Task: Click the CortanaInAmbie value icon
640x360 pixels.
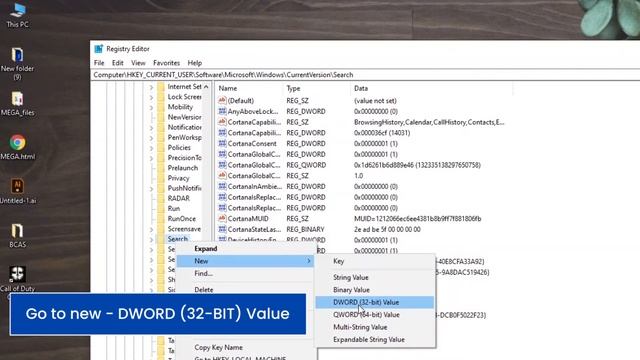Action: 222,186
